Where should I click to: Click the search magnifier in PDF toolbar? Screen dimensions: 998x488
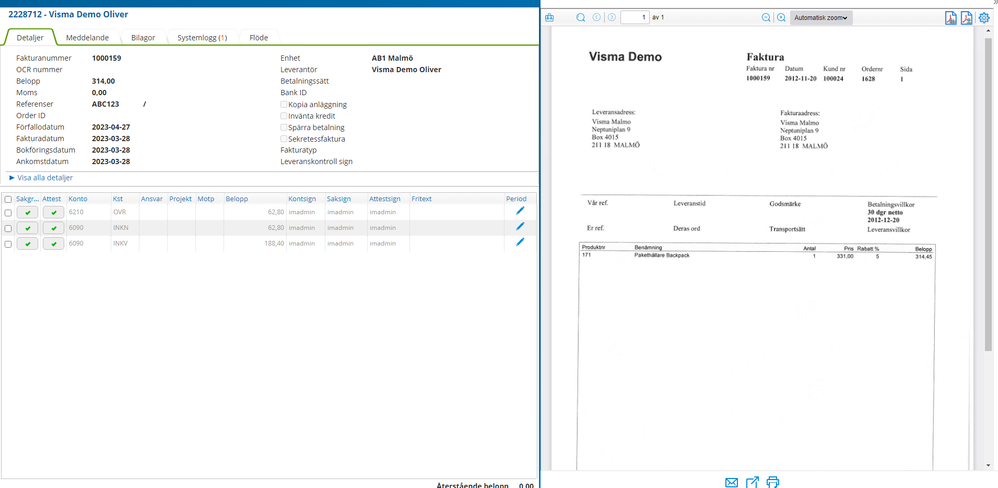click(x=580, y=18)
